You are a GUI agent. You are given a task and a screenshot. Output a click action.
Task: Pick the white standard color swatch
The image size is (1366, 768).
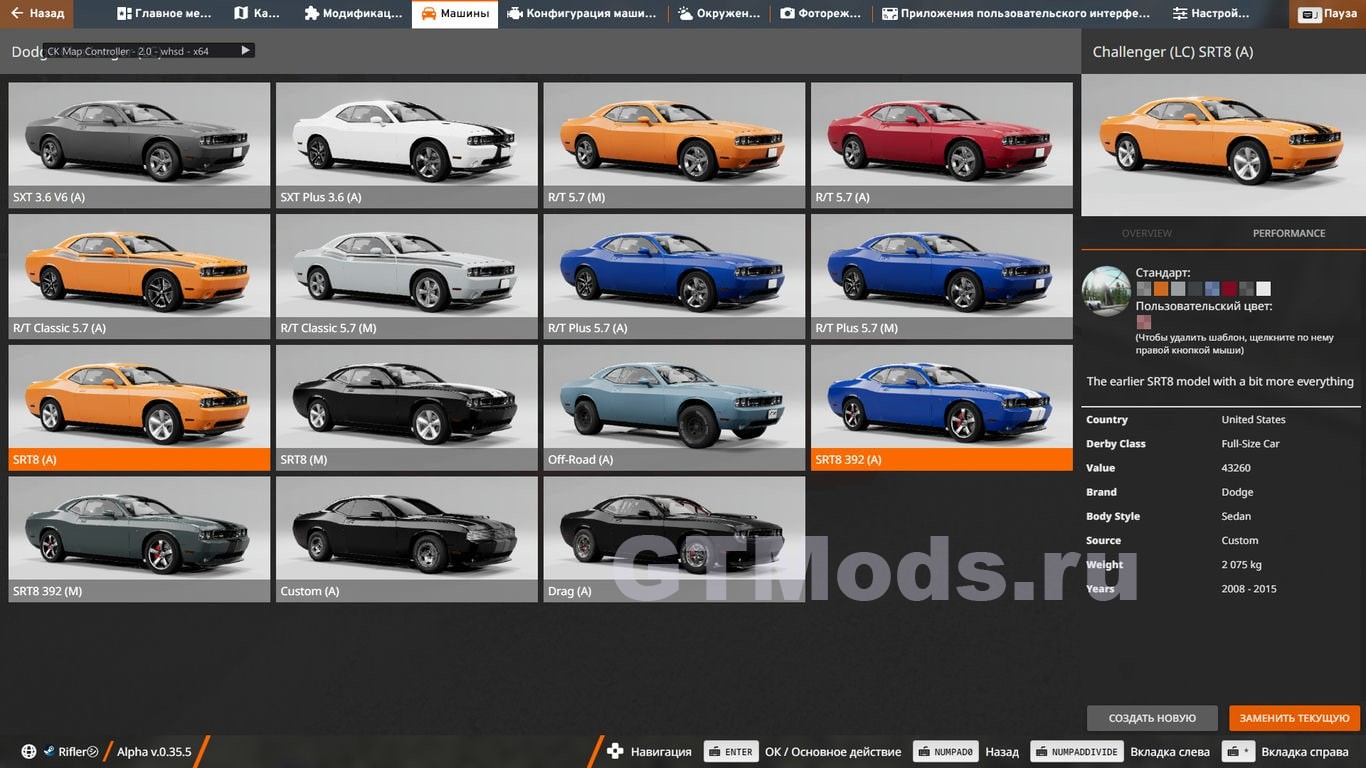click(1263, 289)
